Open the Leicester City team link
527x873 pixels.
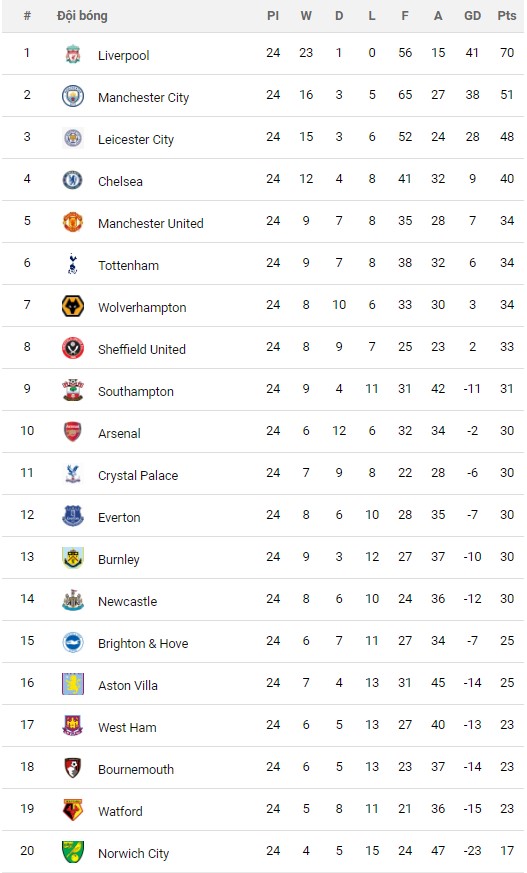[136, 139]
